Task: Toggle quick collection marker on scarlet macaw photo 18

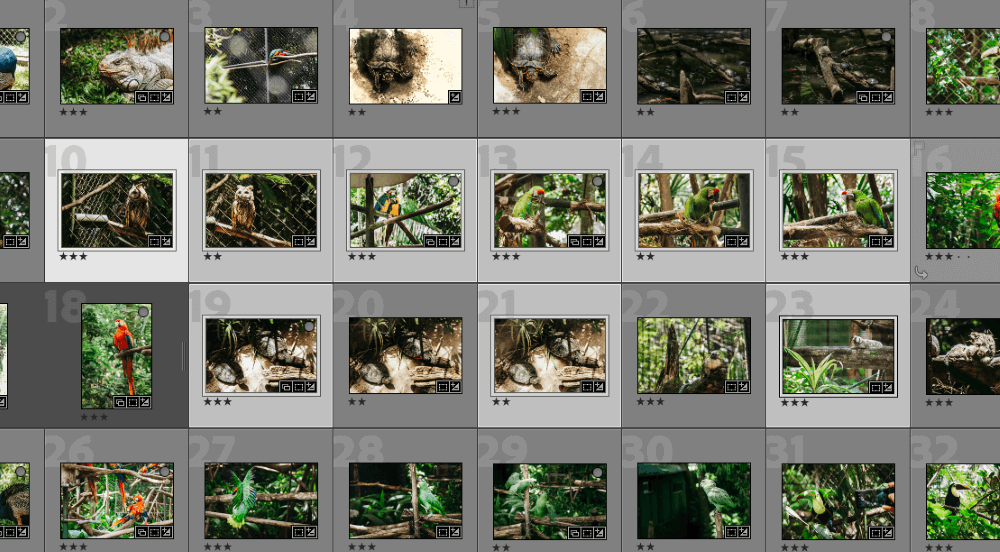Action: 143,312
